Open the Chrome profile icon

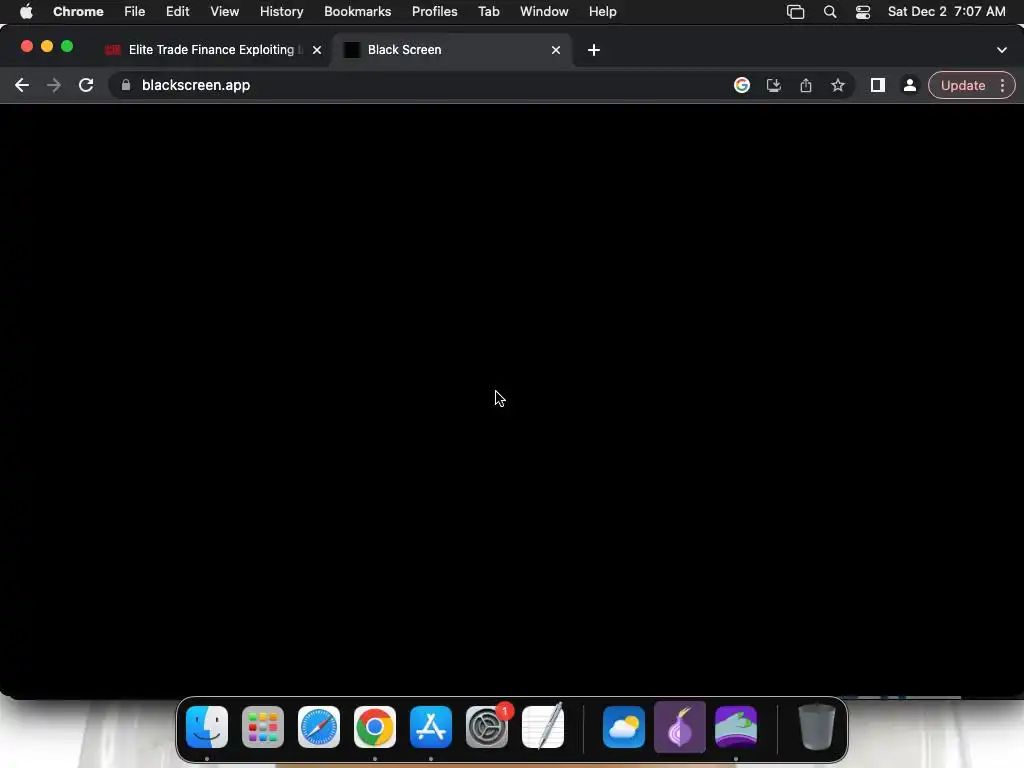[910, 86]
